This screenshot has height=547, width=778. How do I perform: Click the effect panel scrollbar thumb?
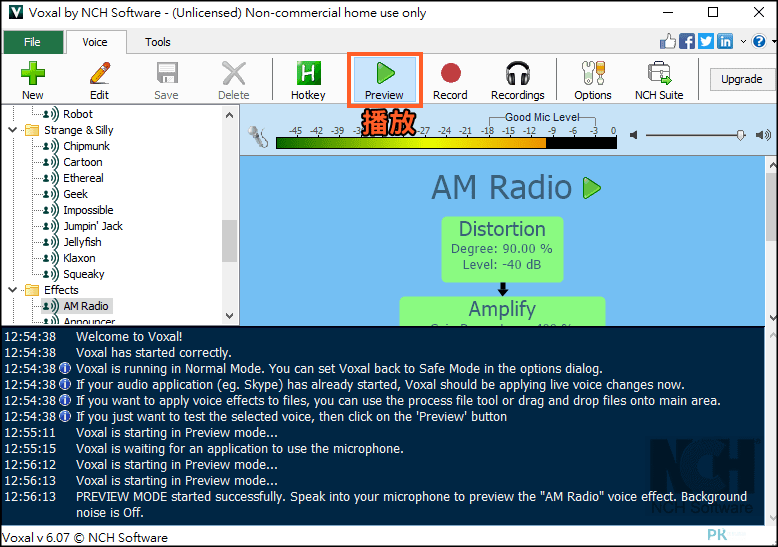(772, 207)
